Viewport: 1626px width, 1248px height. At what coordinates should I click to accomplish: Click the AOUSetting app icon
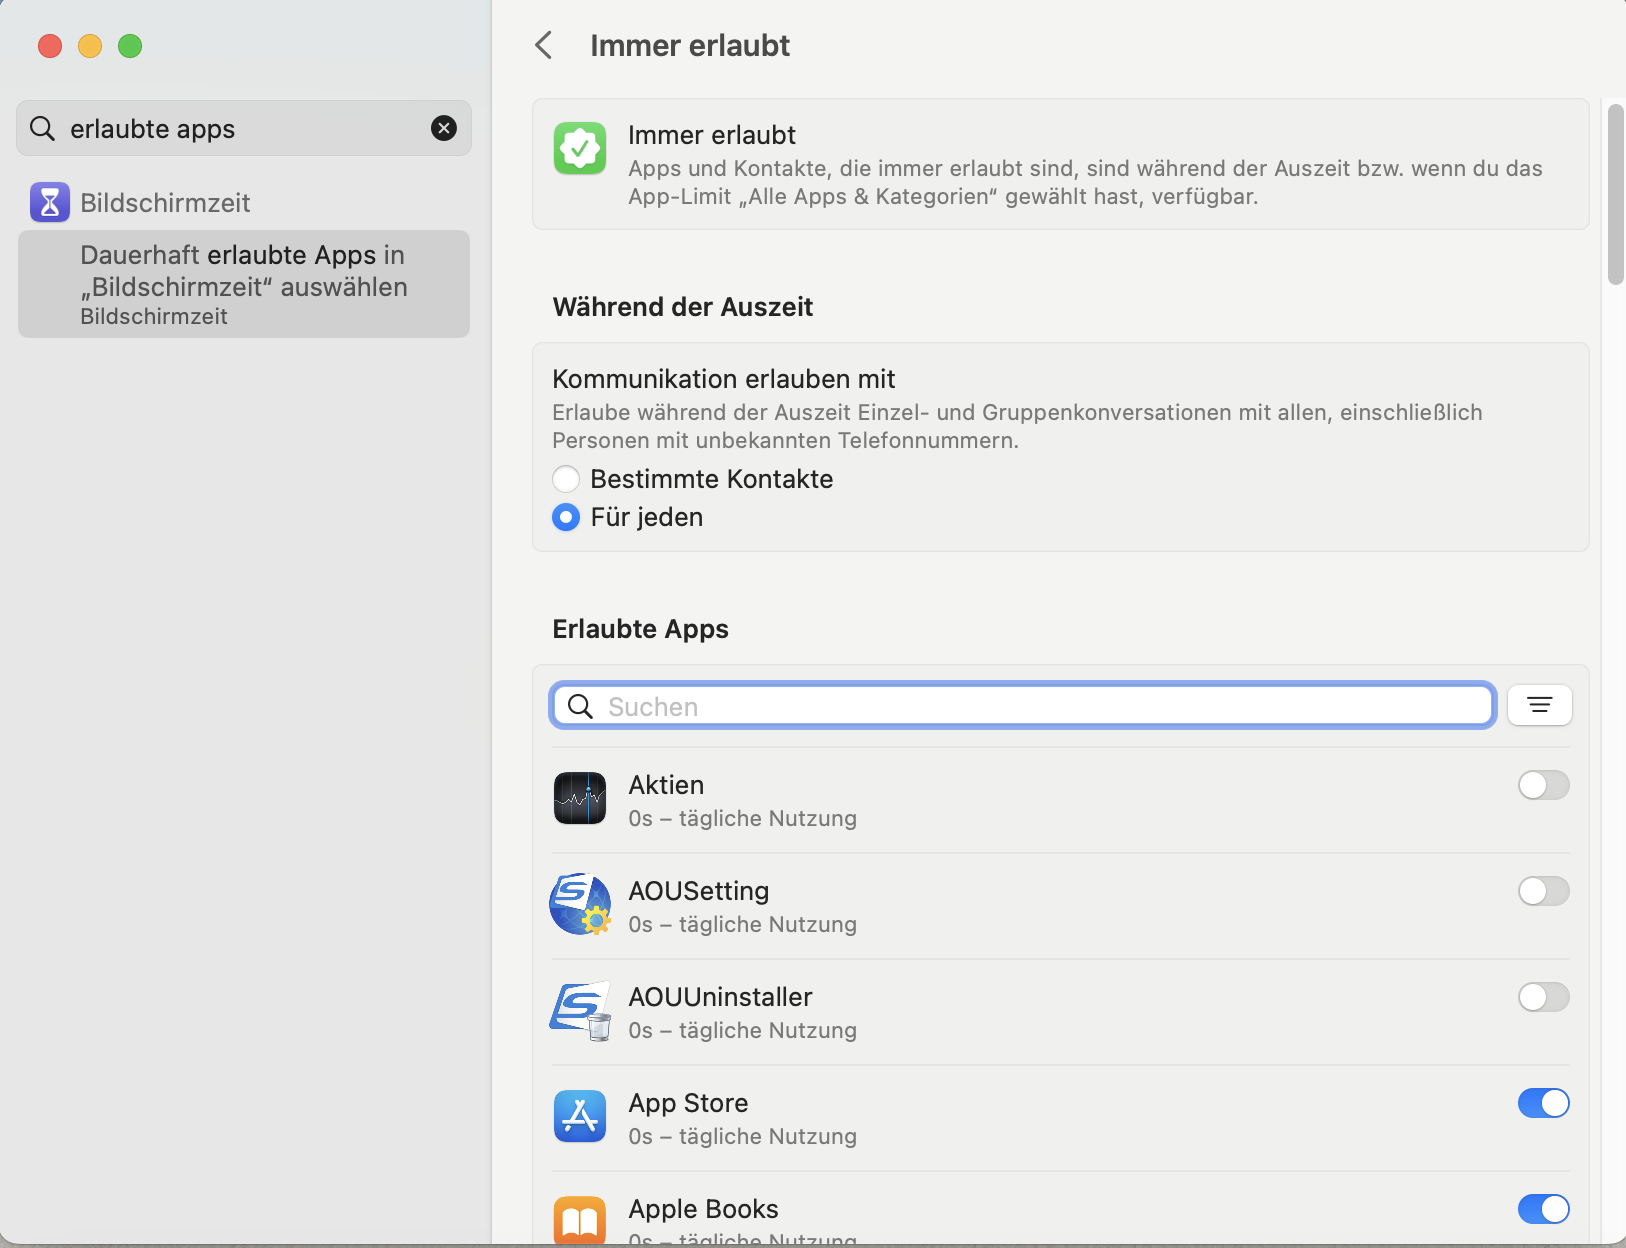[580, 904]
